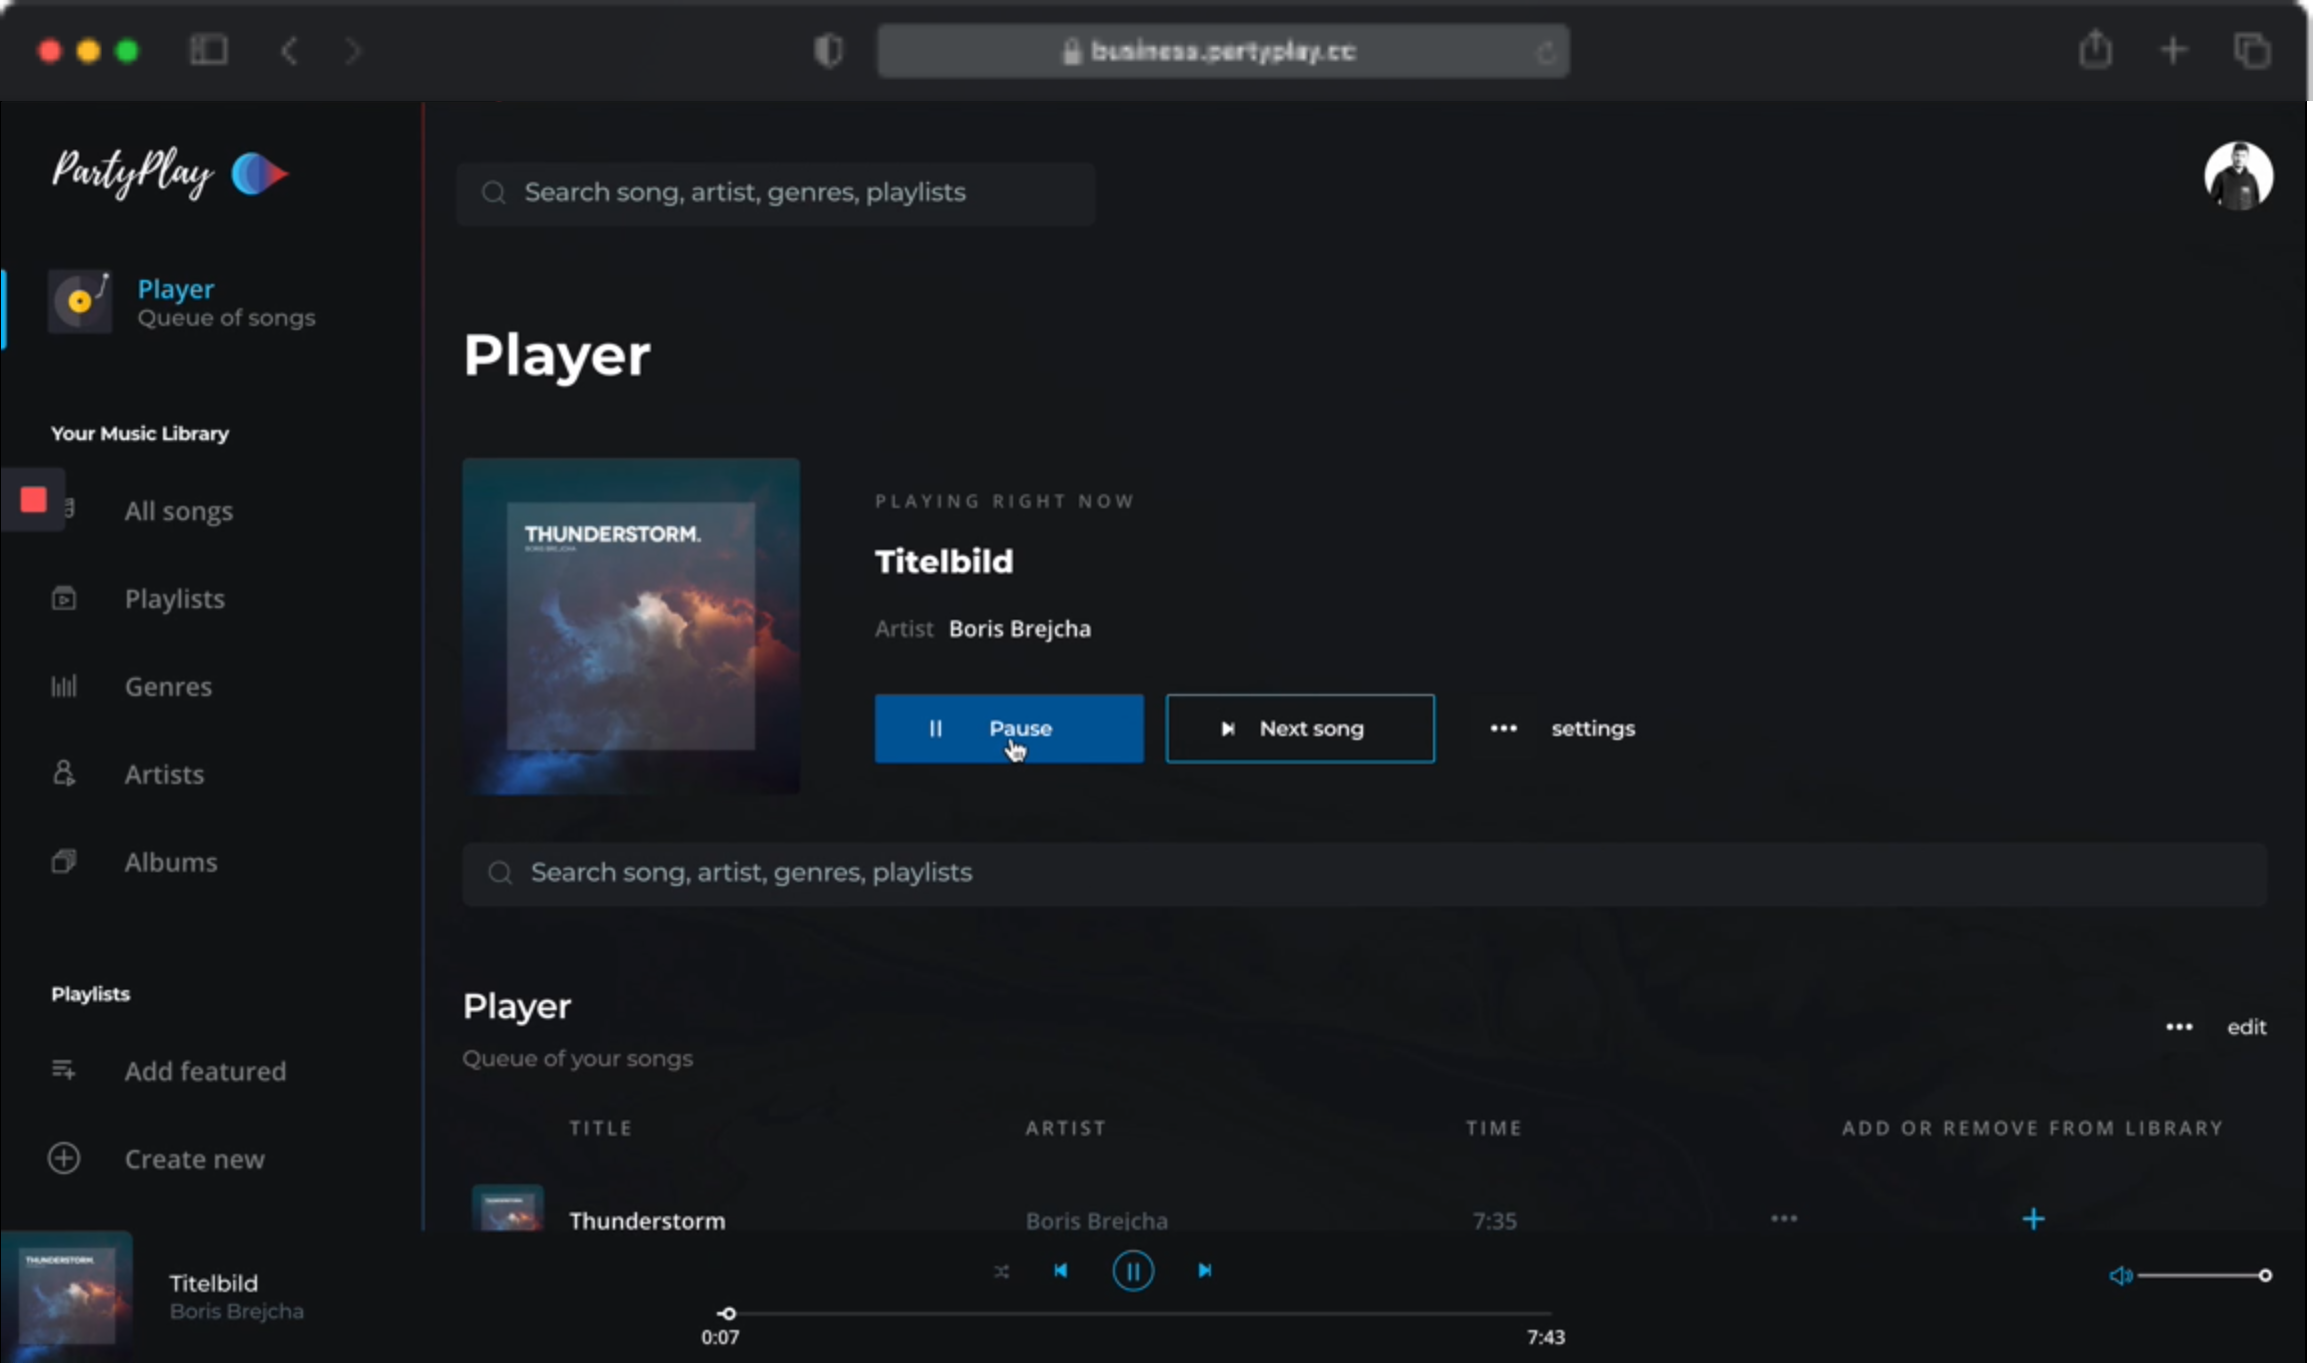Click the artist name Boris Brejcha under Titelbild
The height and width of the screenshot is (1363, 2313).
[x=1019, y=629]
